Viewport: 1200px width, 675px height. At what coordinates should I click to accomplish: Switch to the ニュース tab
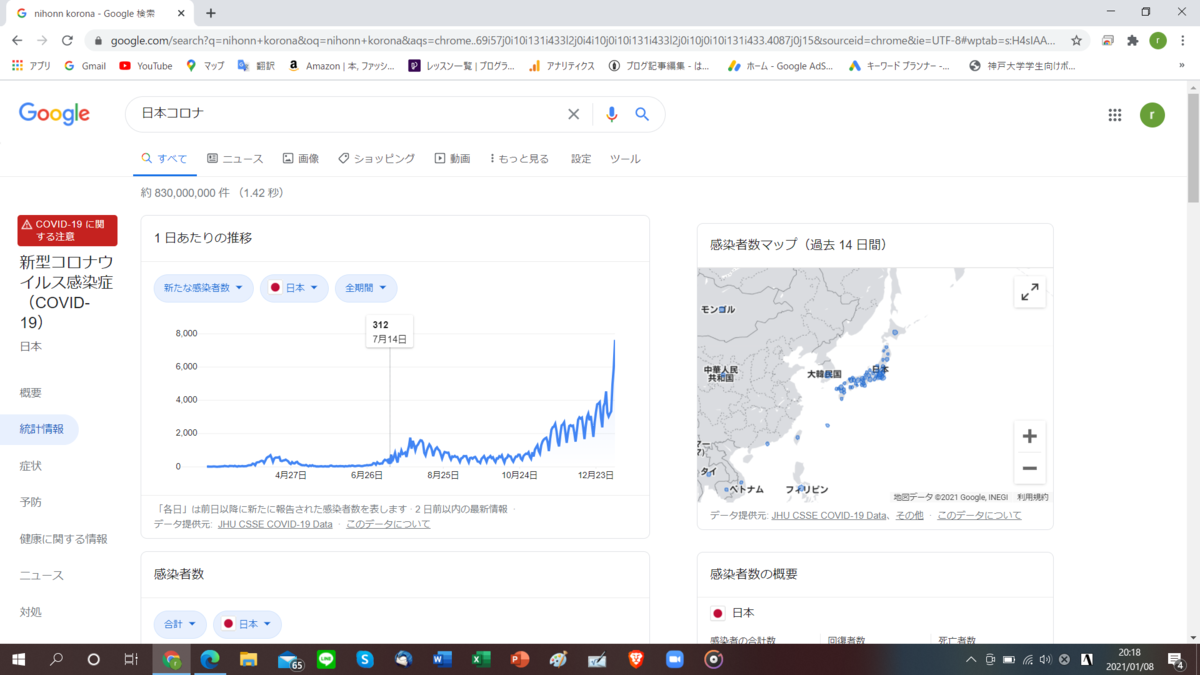coord(235,159)
